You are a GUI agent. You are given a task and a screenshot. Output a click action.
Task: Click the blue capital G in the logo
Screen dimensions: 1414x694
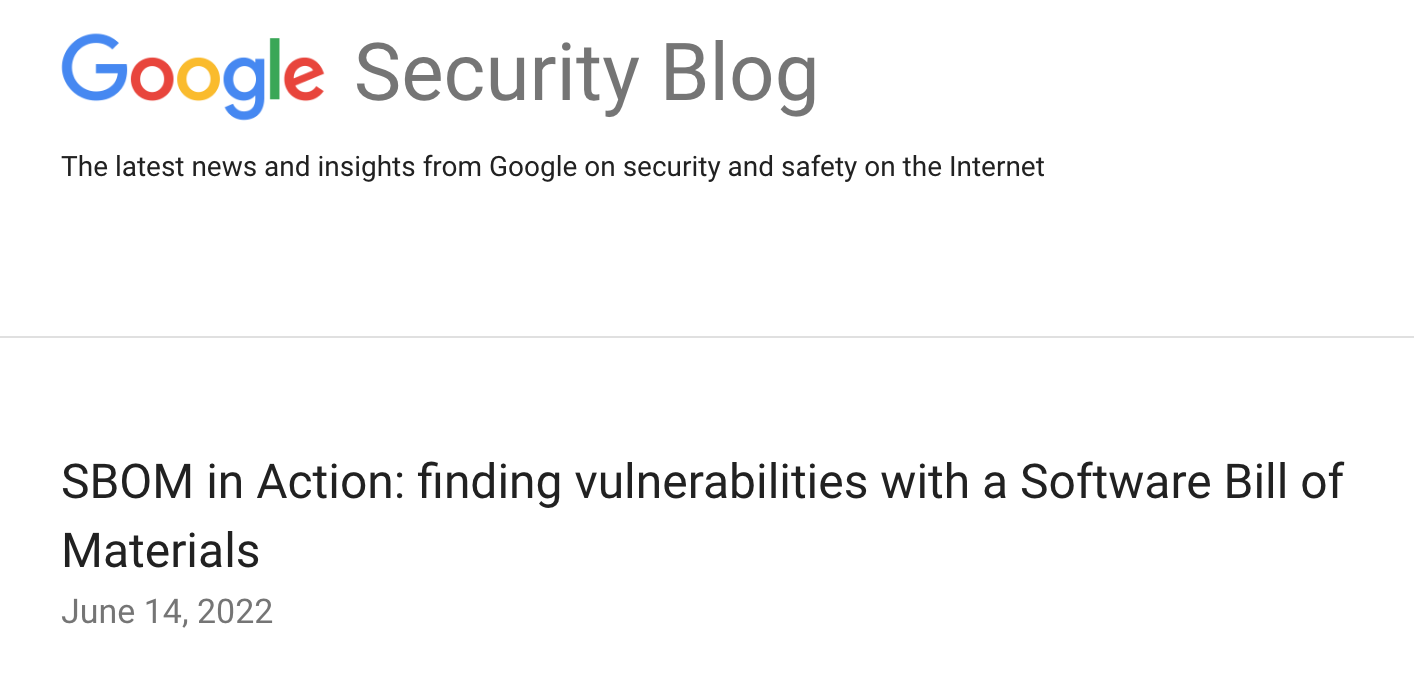(92, 69)
